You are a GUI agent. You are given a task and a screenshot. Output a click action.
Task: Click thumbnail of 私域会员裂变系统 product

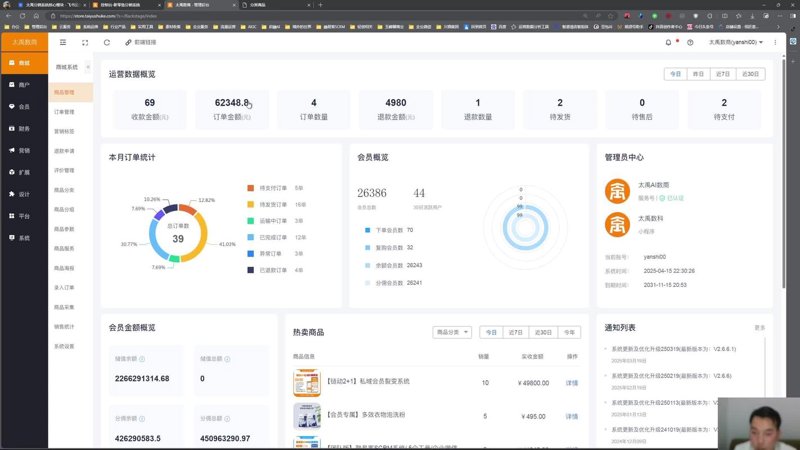[x=307, y=383]
